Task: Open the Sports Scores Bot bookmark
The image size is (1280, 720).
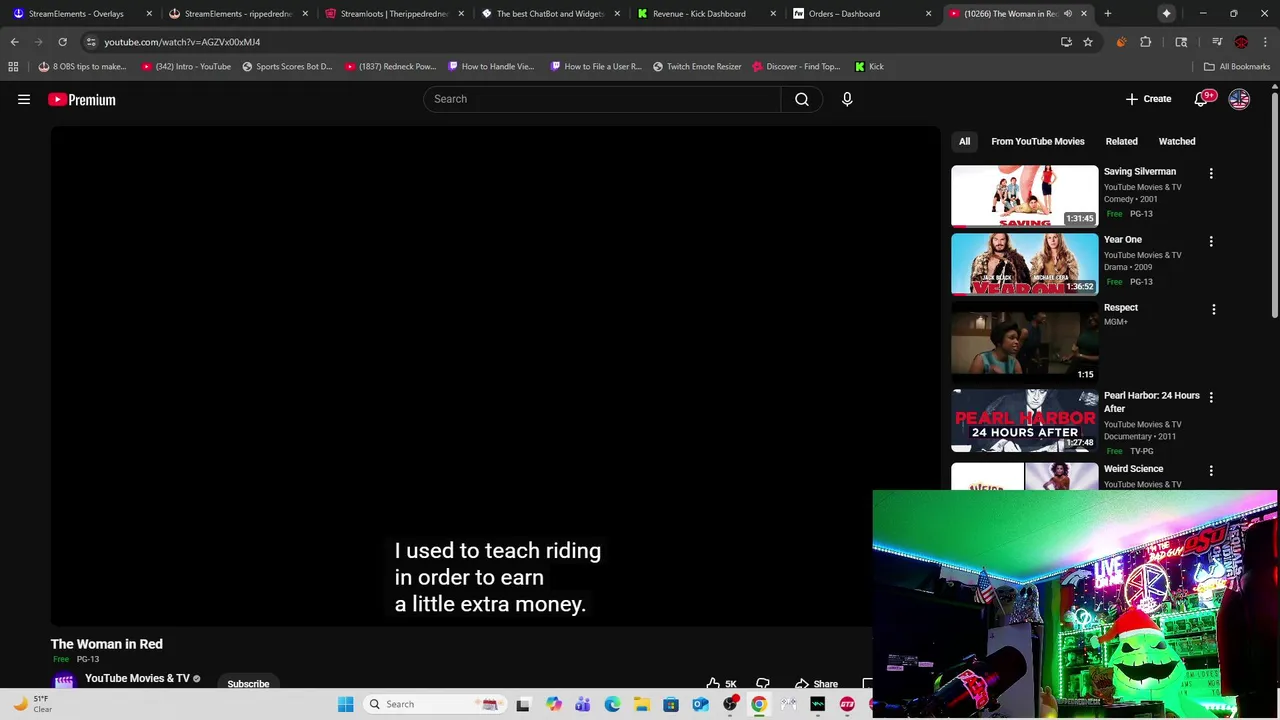Action: coord(287,66)
